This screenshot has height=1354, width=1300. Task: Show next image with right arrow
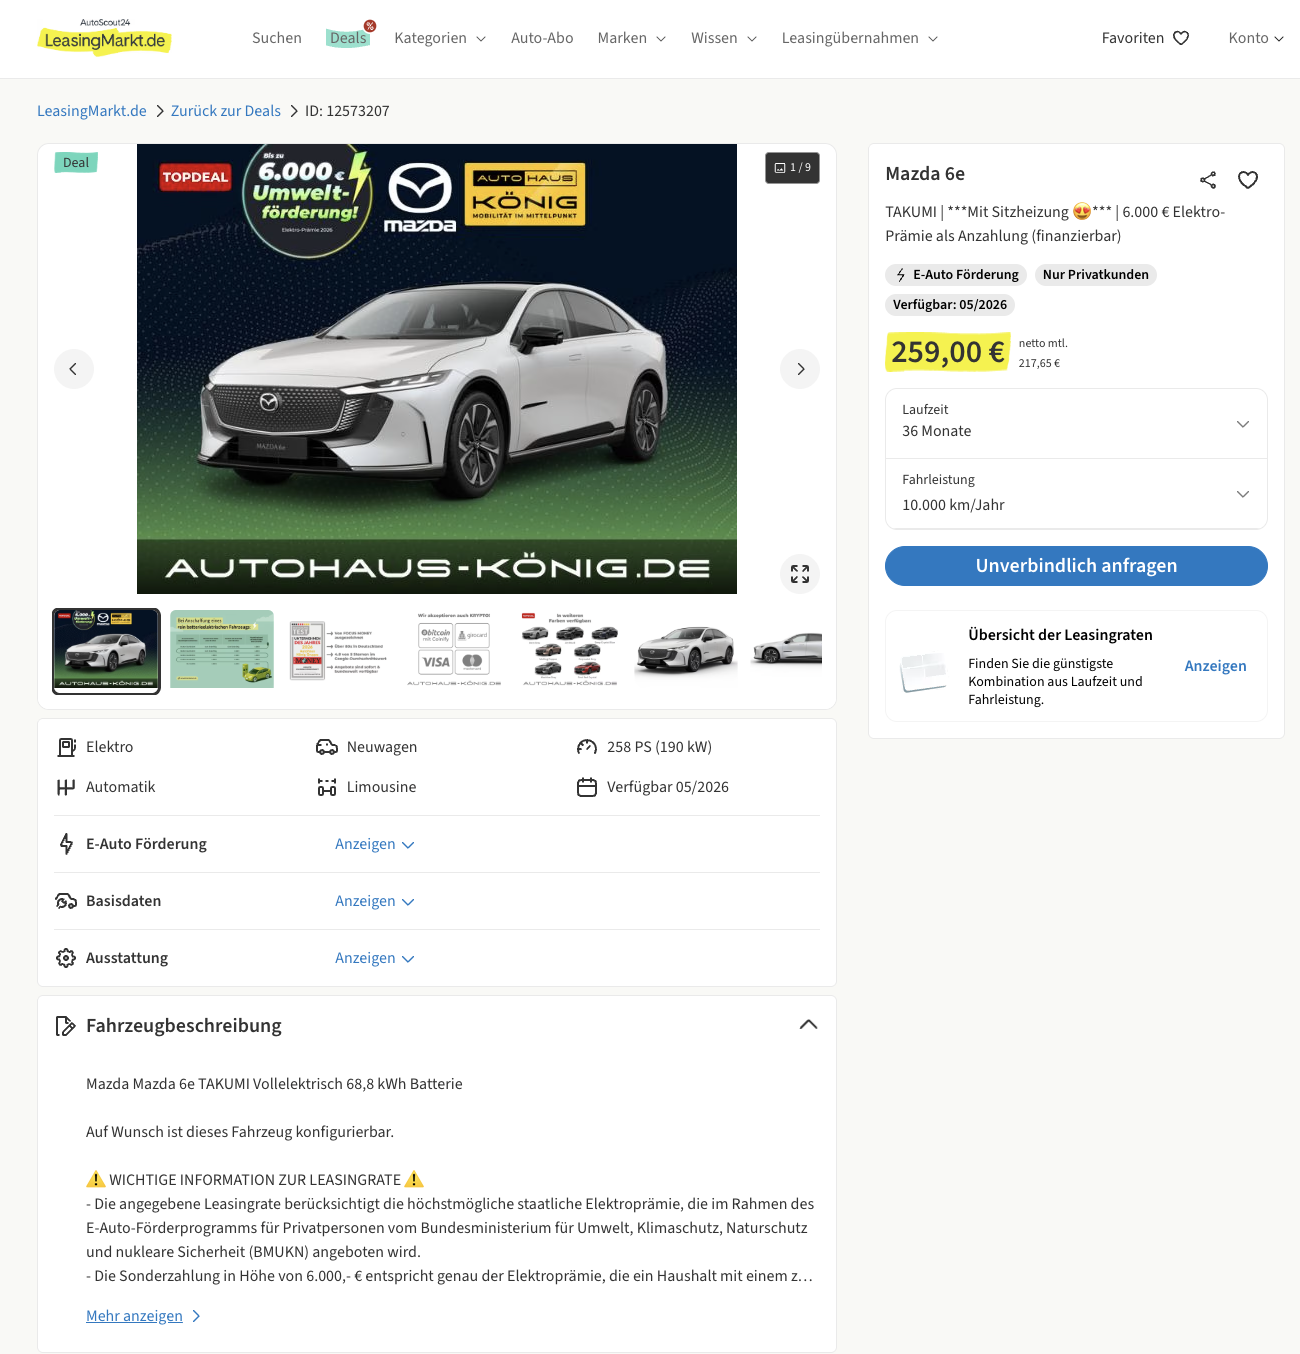point(800,369)
